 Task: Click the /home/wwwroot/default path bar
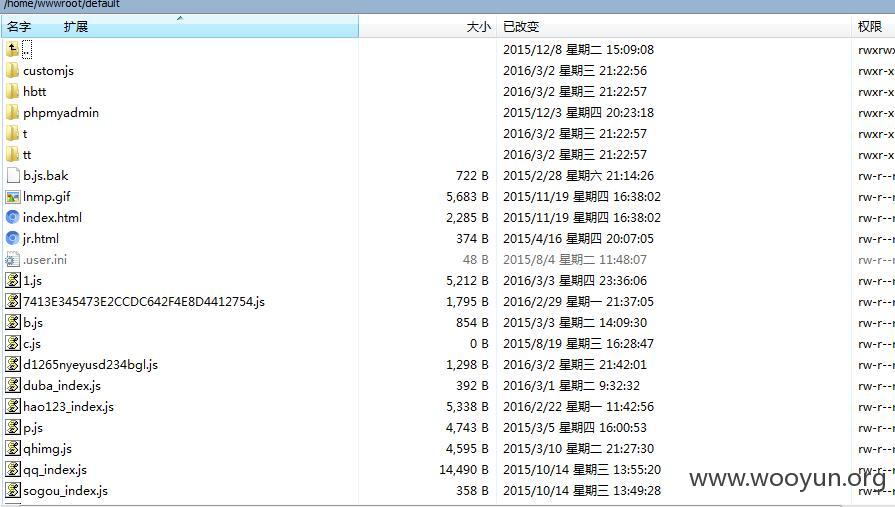pos(448,5)
